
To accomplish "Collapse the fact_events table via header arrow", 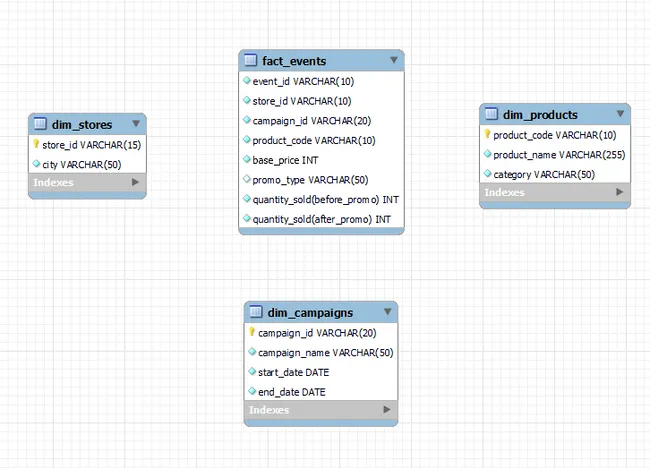I will [393, 60].
